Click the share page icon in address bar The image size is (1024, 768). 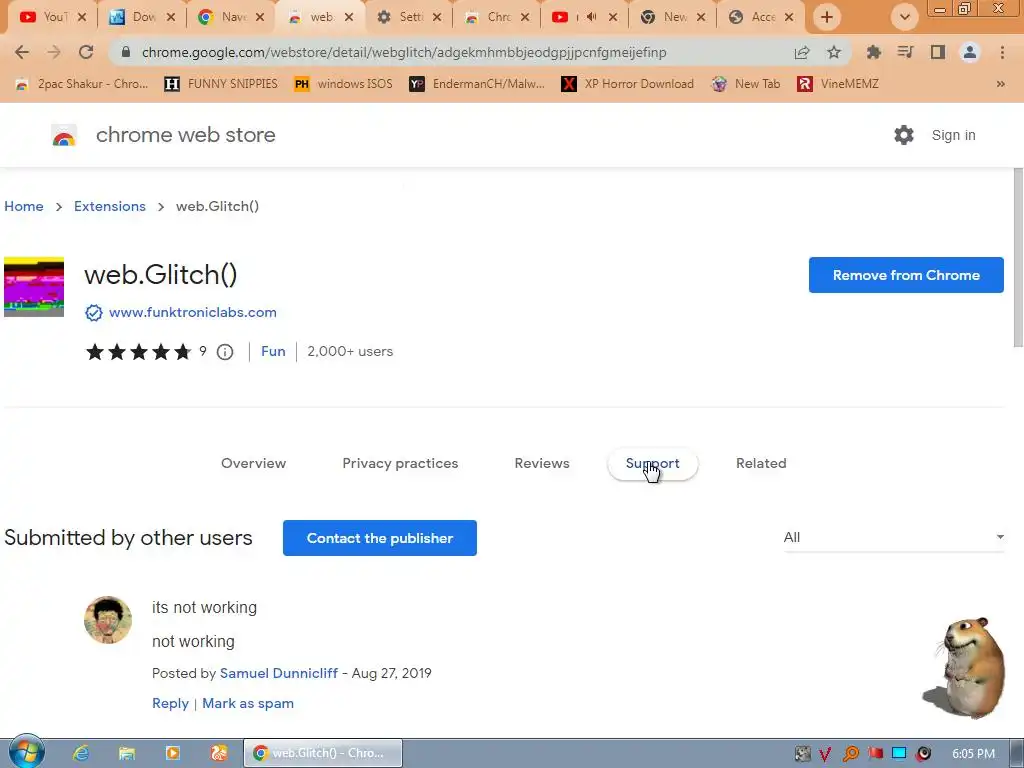[x=802, y=52]
